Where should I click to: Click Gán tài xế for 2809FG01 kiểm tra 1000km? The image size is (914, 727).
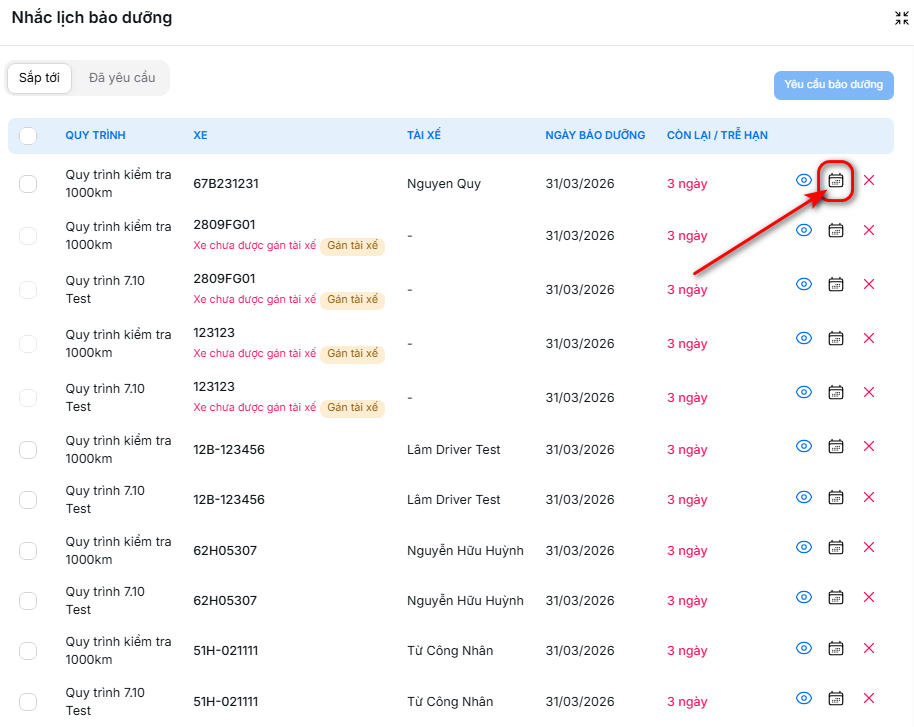(x=352, y=246)
